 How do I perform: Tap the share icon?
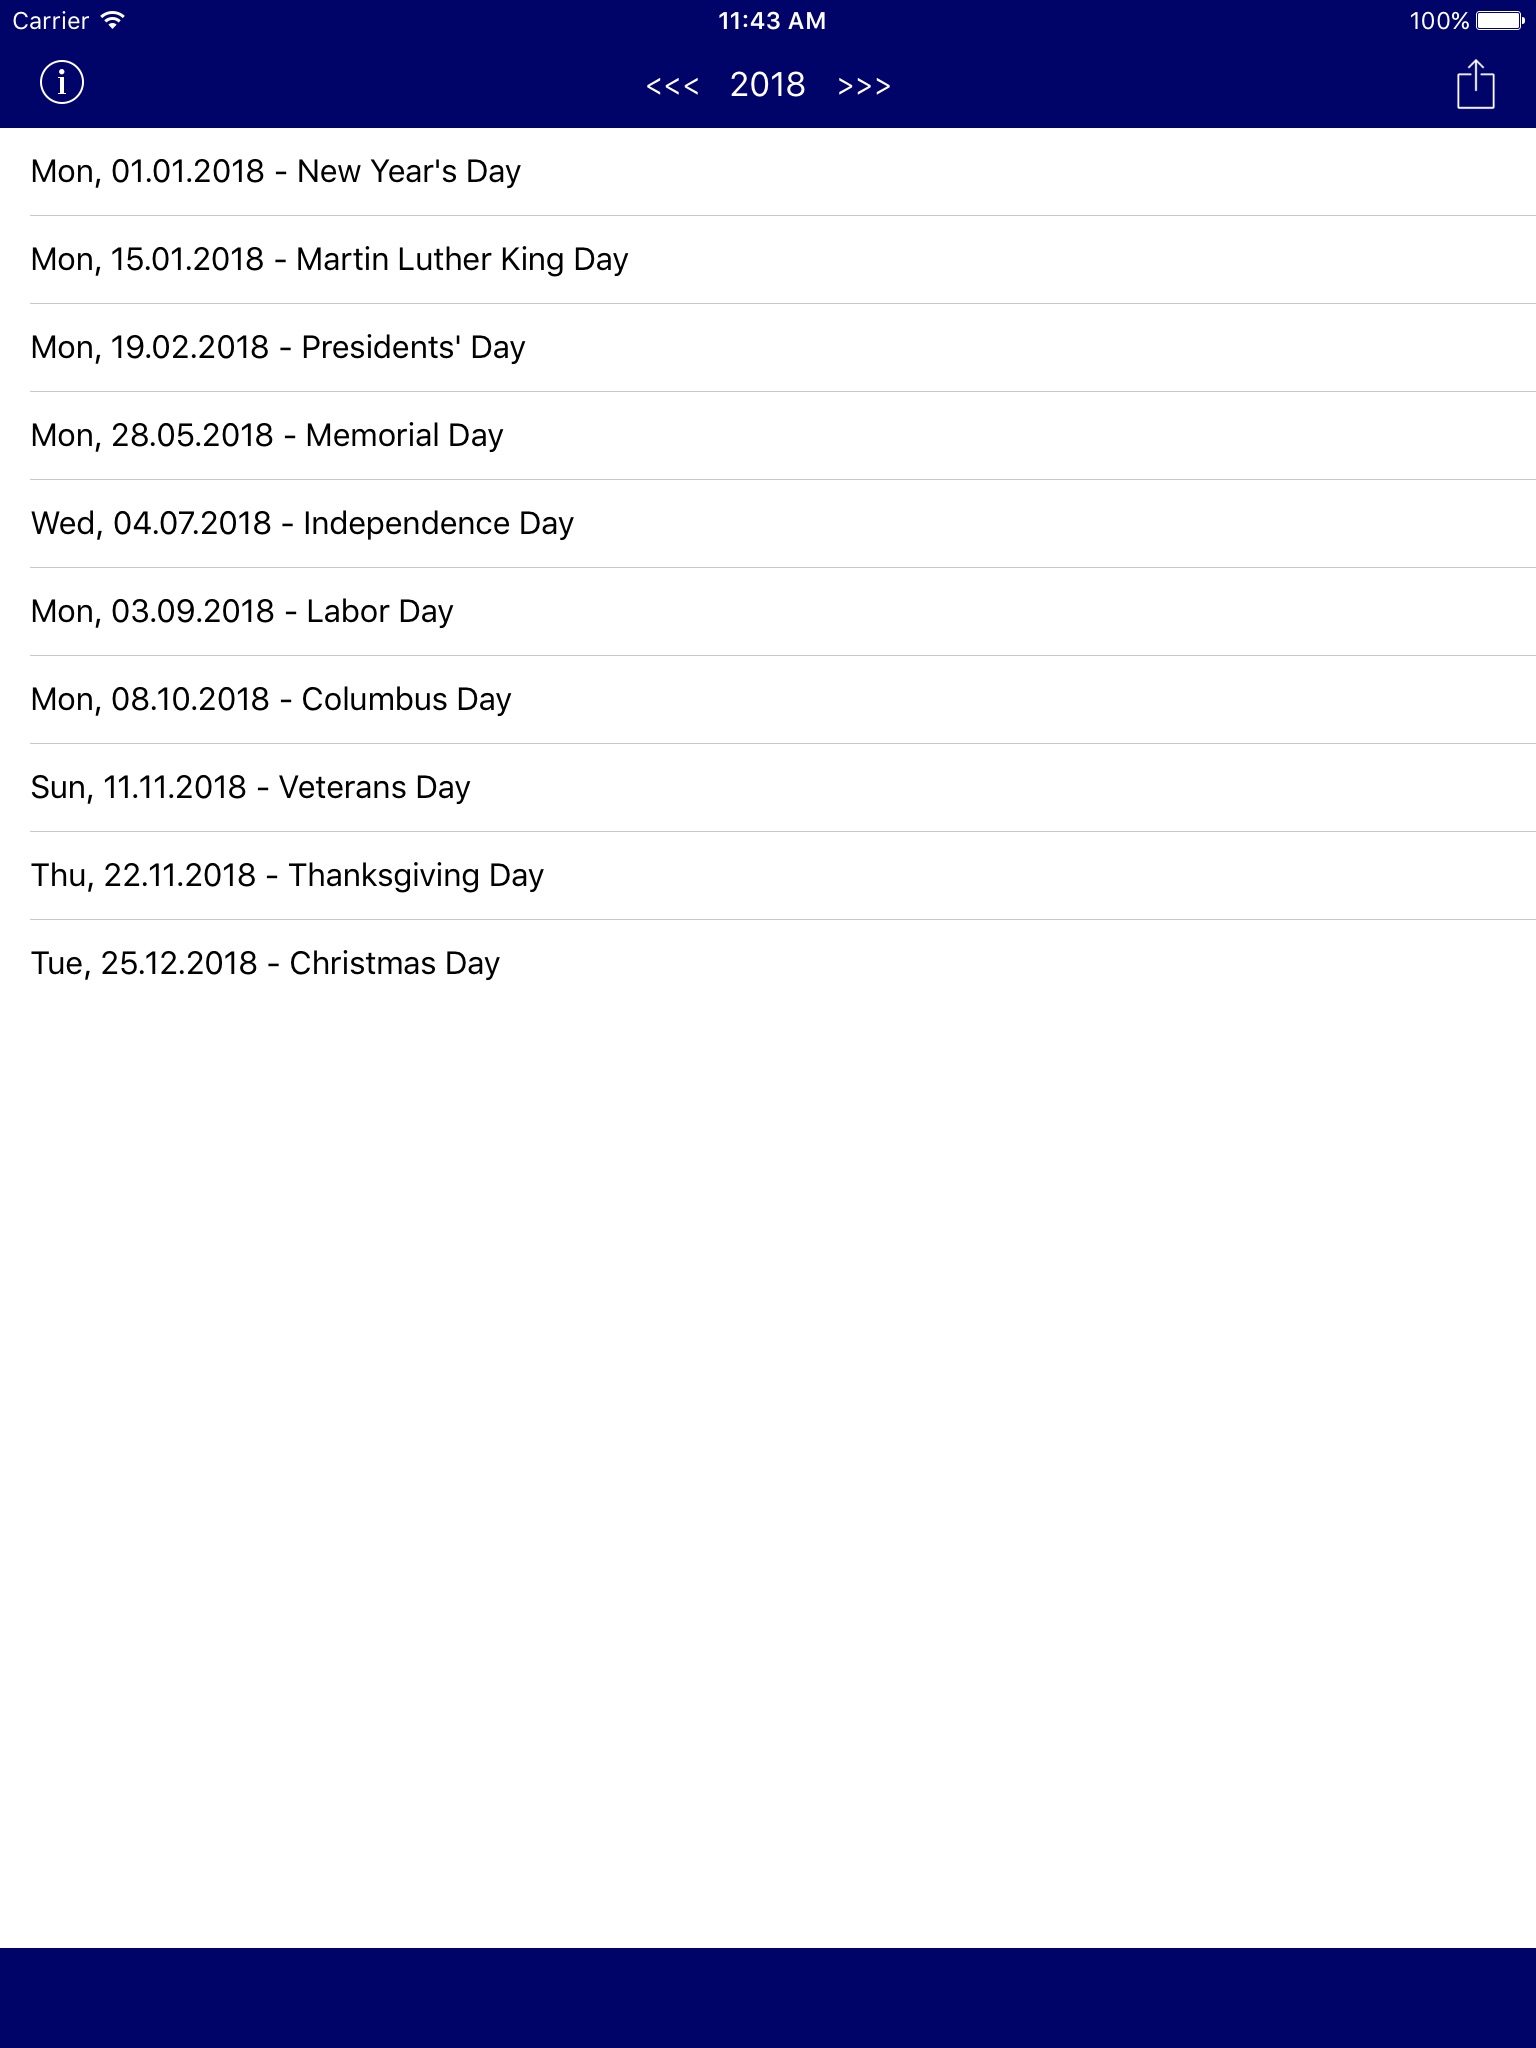[1475, 84]
